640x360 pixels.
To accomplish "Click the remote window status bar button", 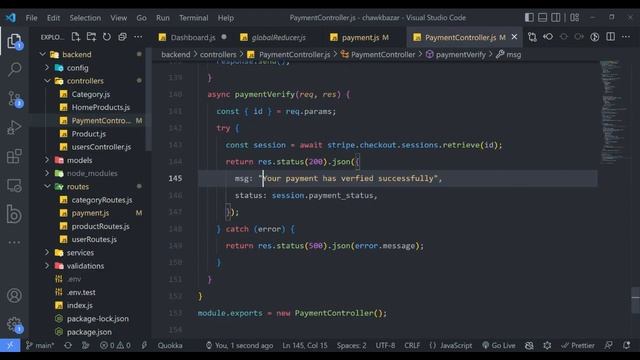I will [10, 345].
